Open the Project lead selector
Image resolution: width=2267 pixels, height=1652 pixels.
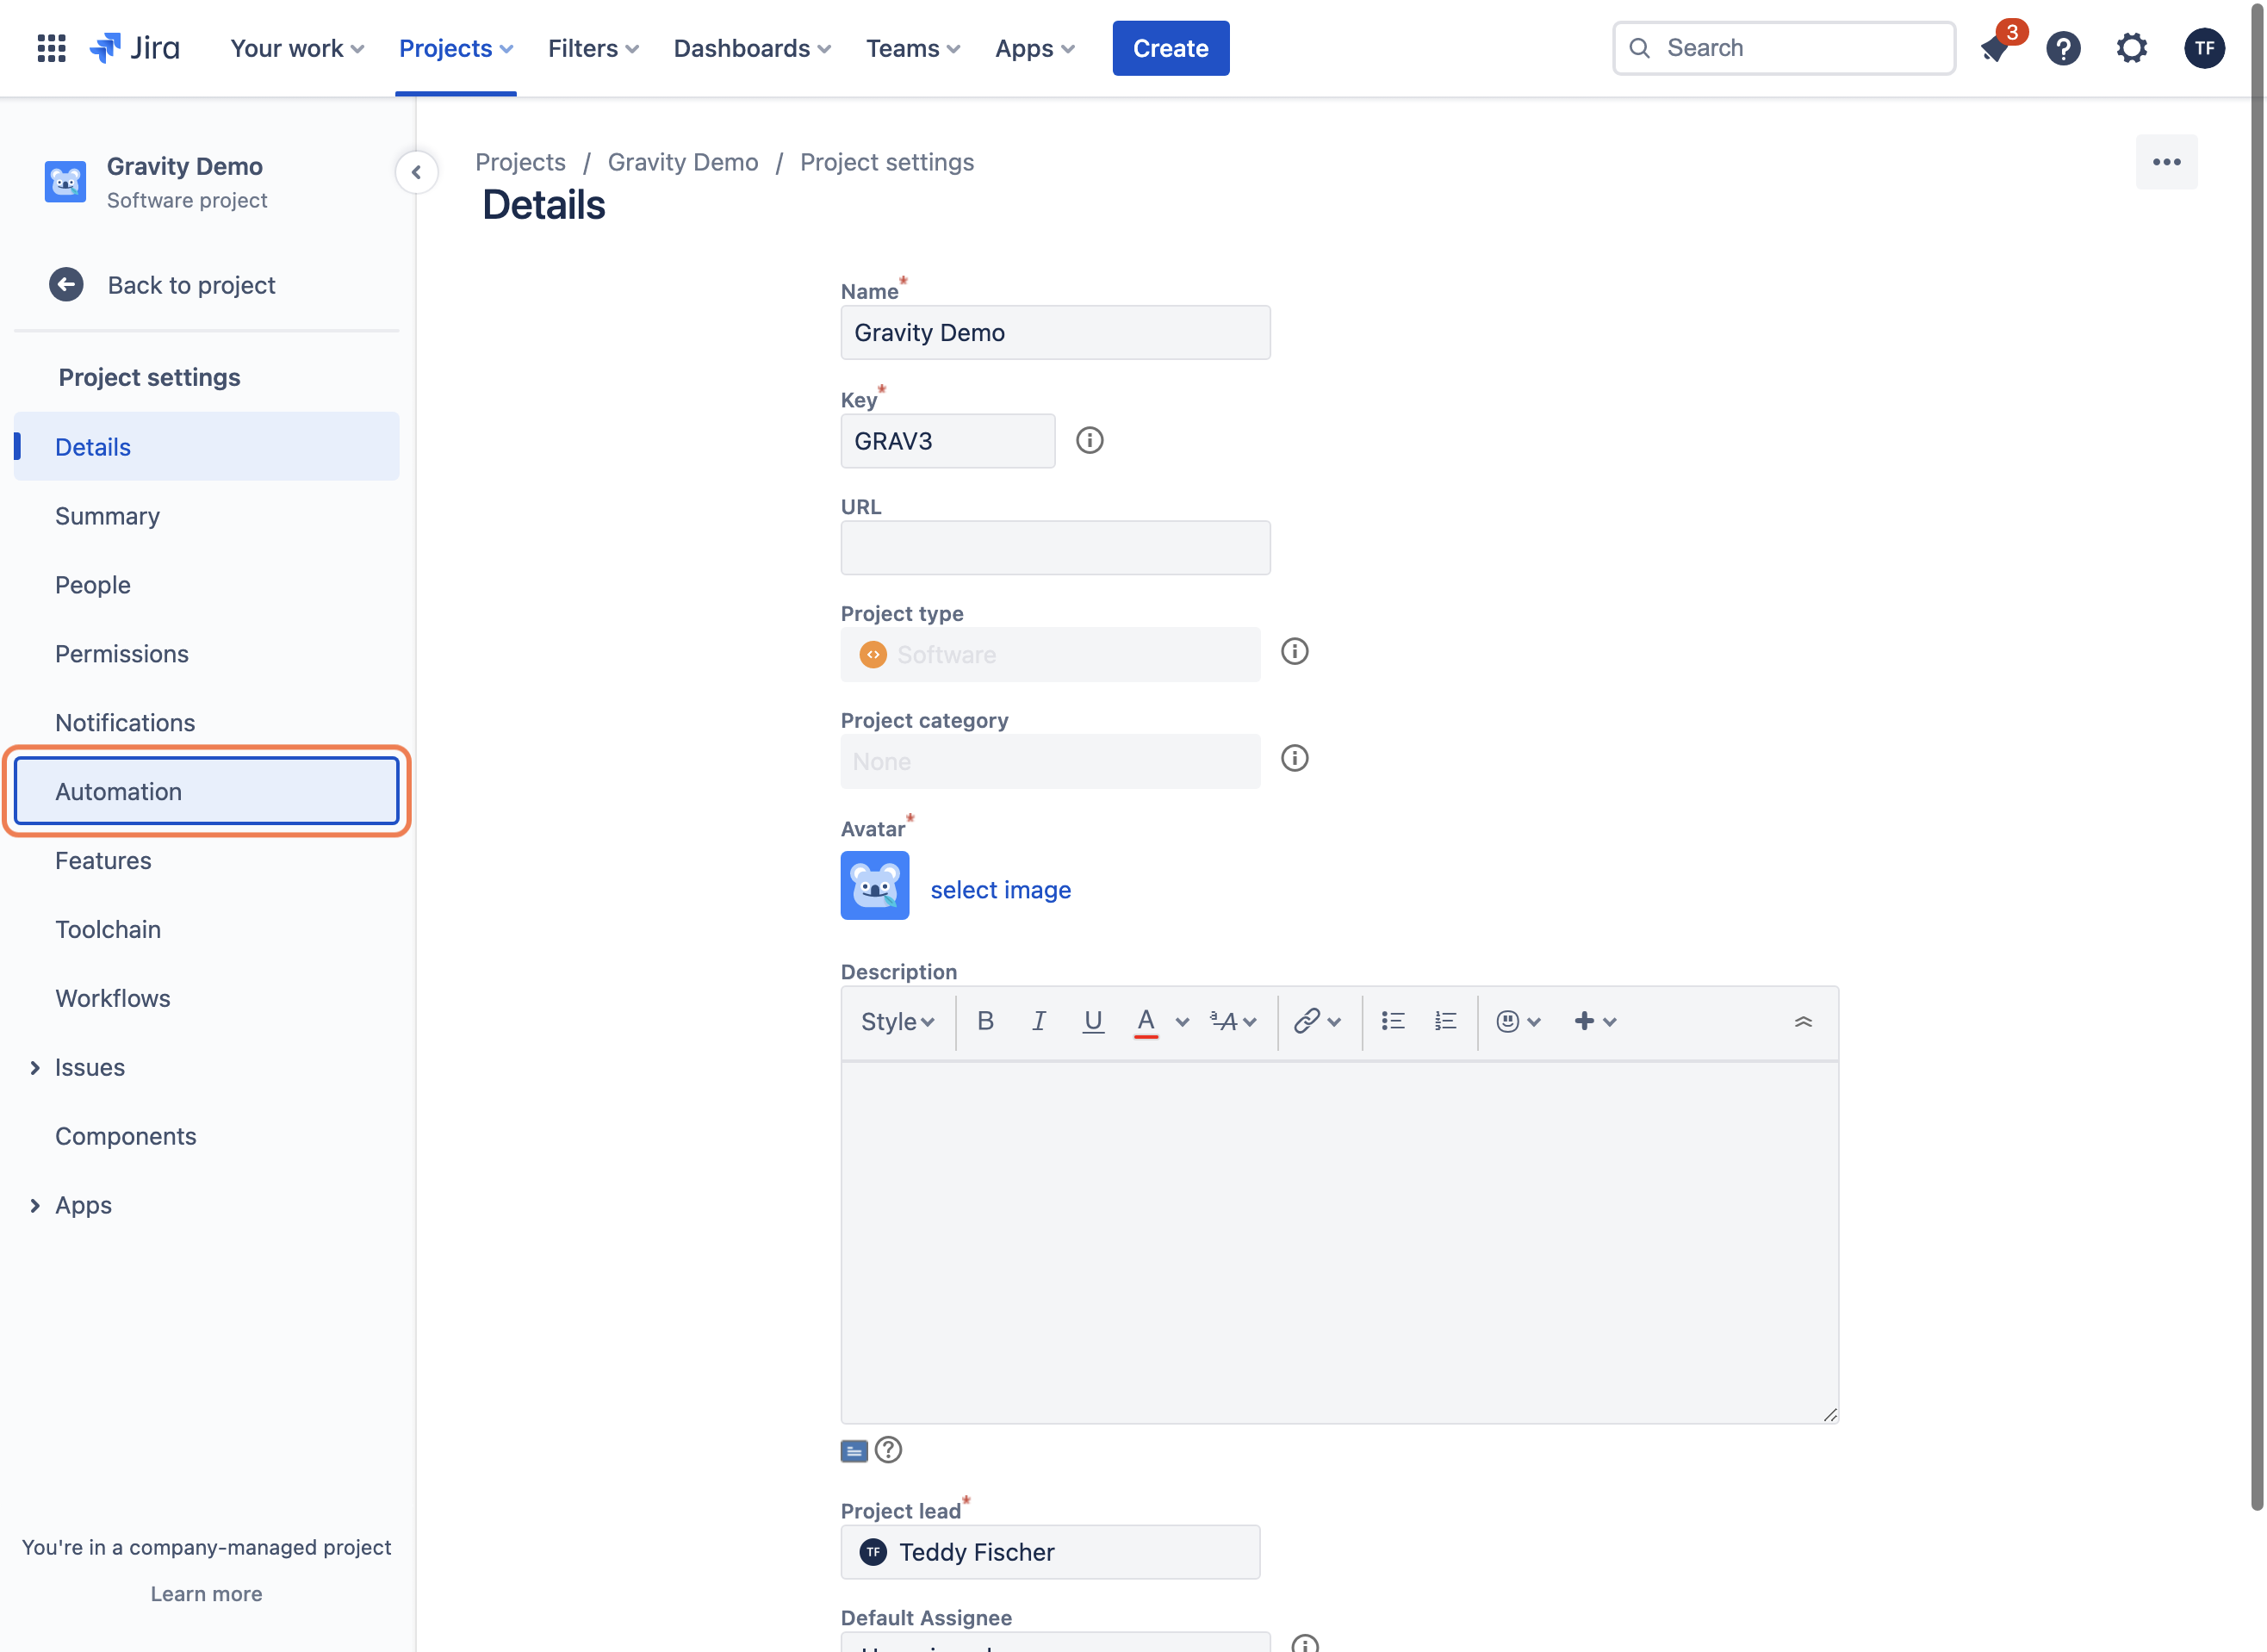1050,1552
